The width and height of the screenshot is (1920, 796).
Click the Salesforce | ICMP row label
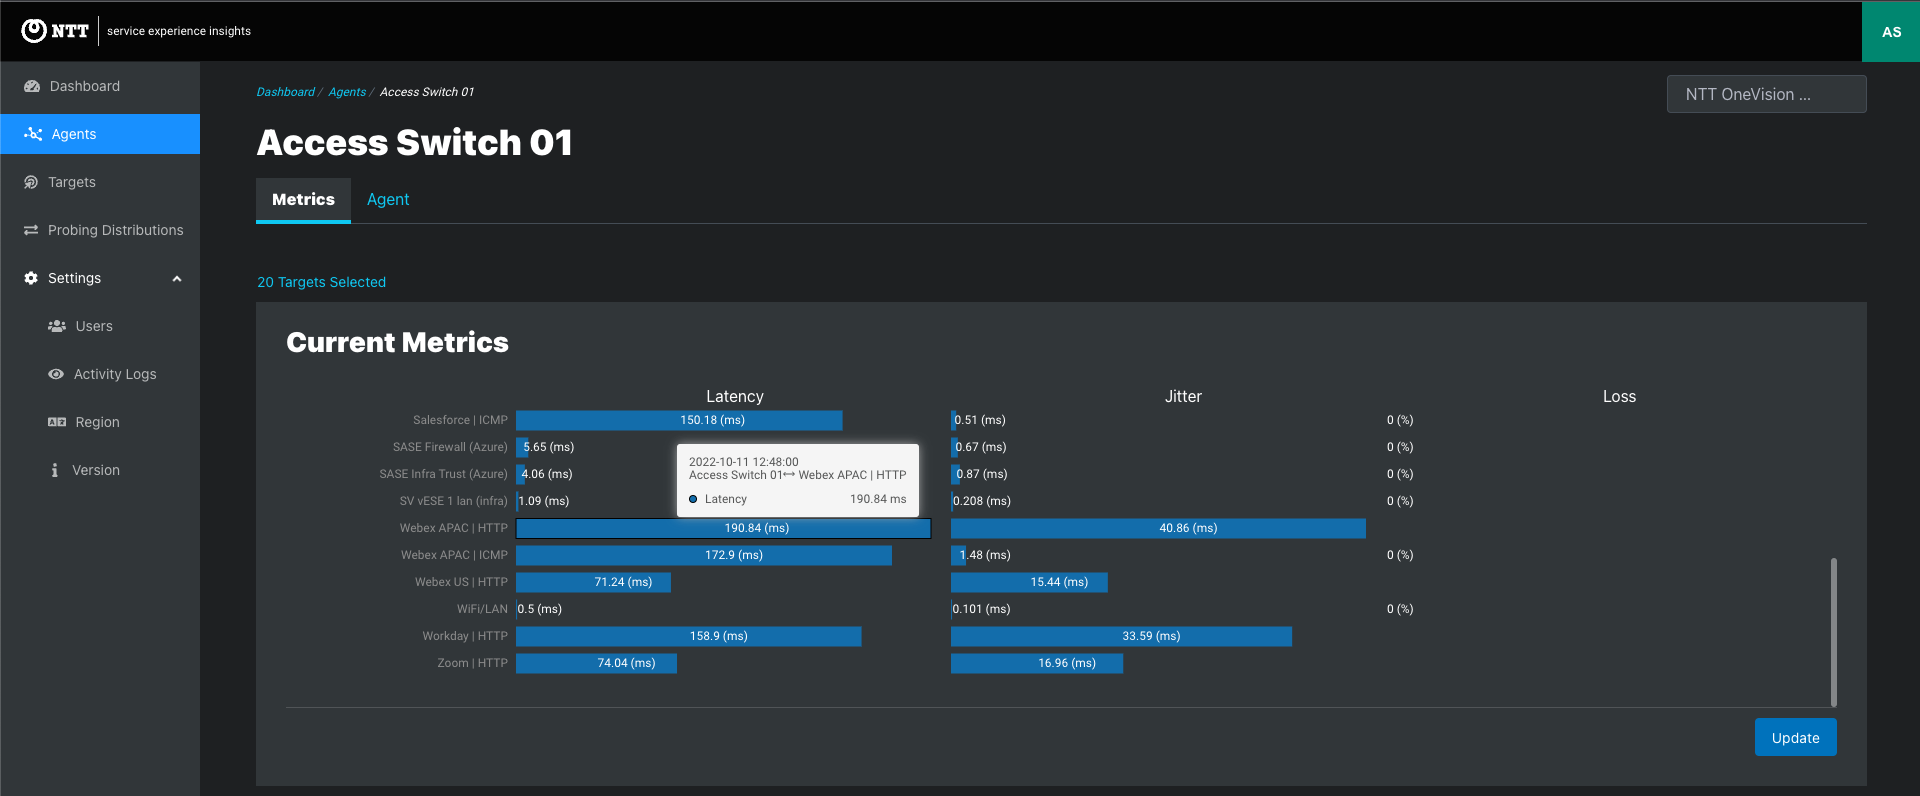pyautogui.click(x=460, y=420)
